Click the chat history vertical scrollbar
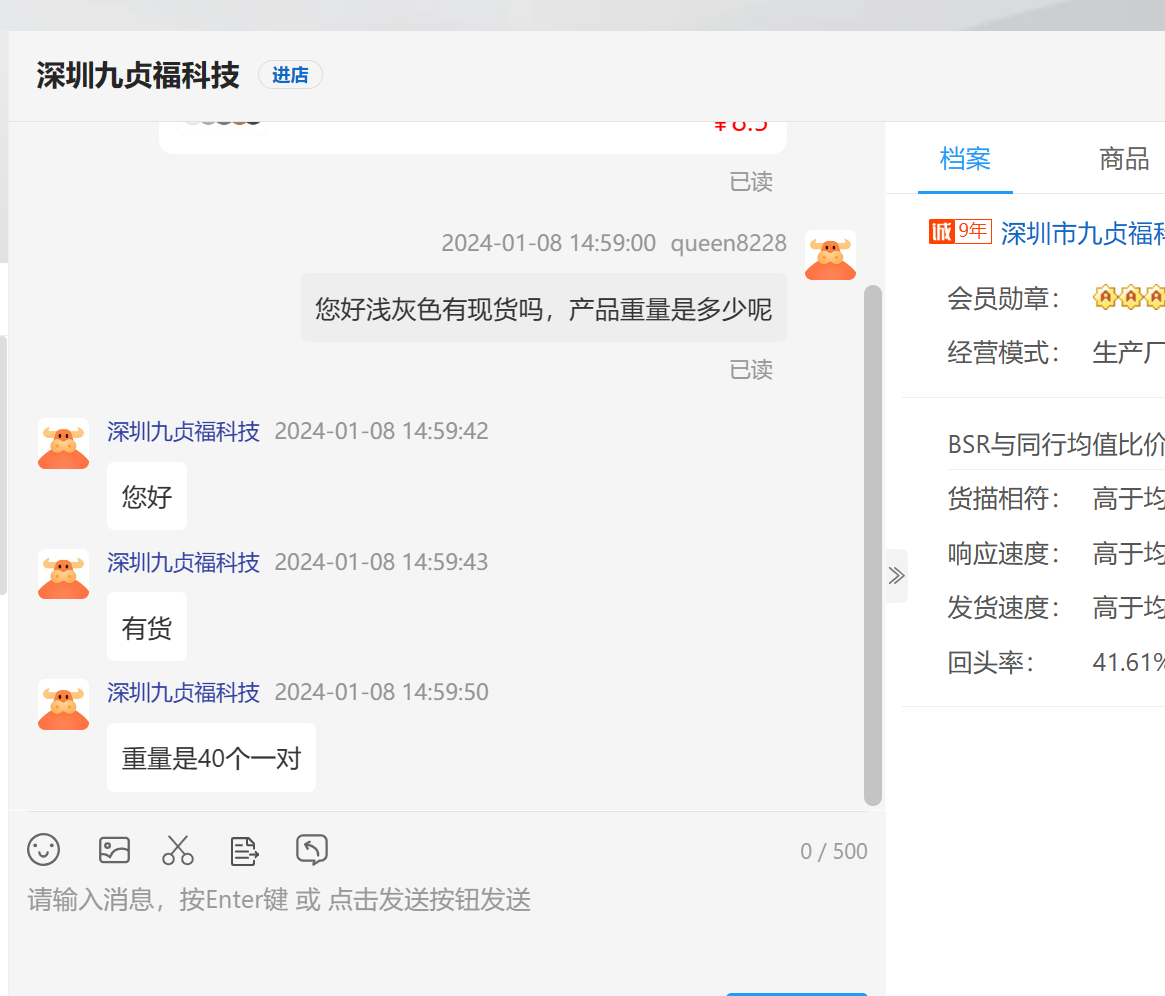Viewport: 1165px width, 996px height. click(873, 544)
